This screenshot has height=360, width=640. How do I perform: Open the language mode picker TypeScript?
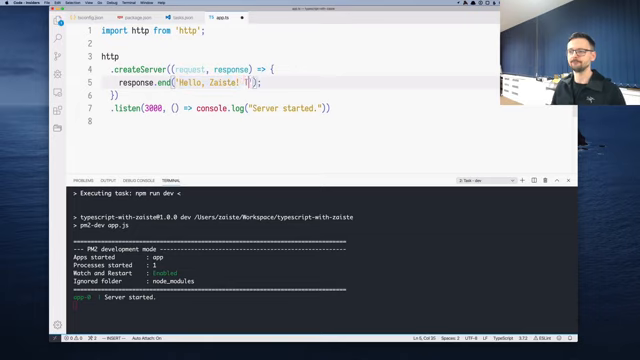[503, 338]
